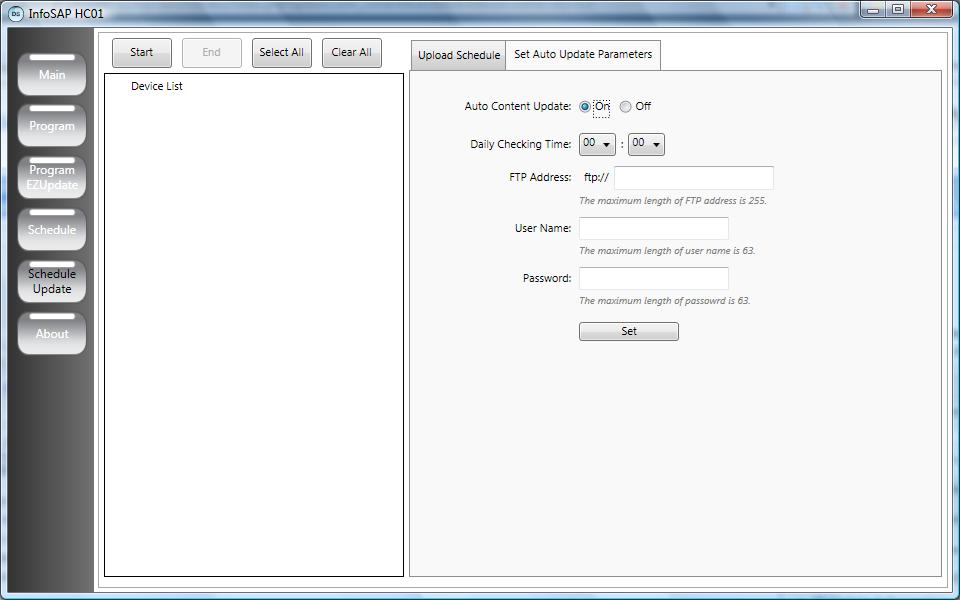Open the Main sidebar section
The height and width of the screenshot is (600, 960).
coord(52,75)
